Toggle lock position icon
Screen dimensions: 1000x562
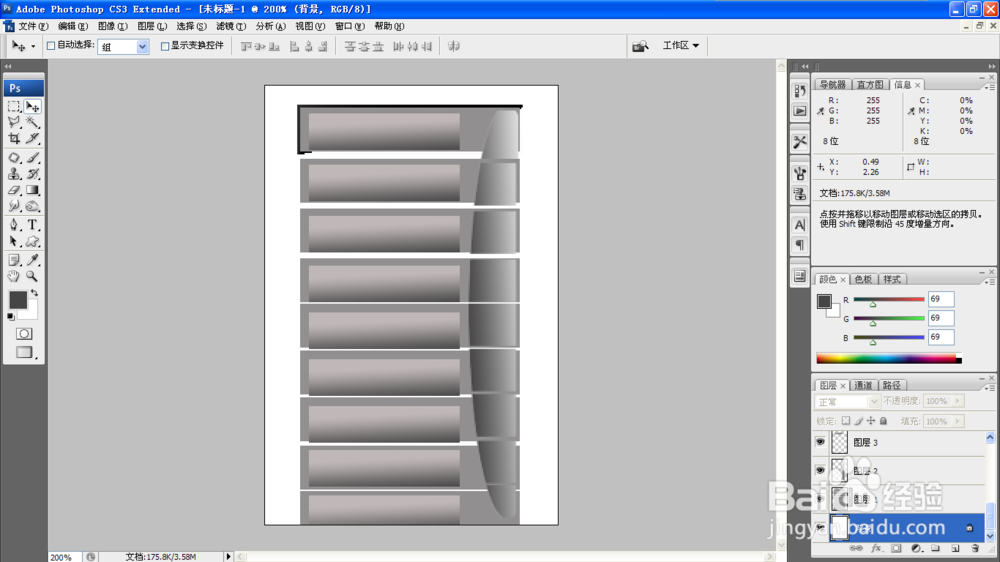(x=871, y=421)
